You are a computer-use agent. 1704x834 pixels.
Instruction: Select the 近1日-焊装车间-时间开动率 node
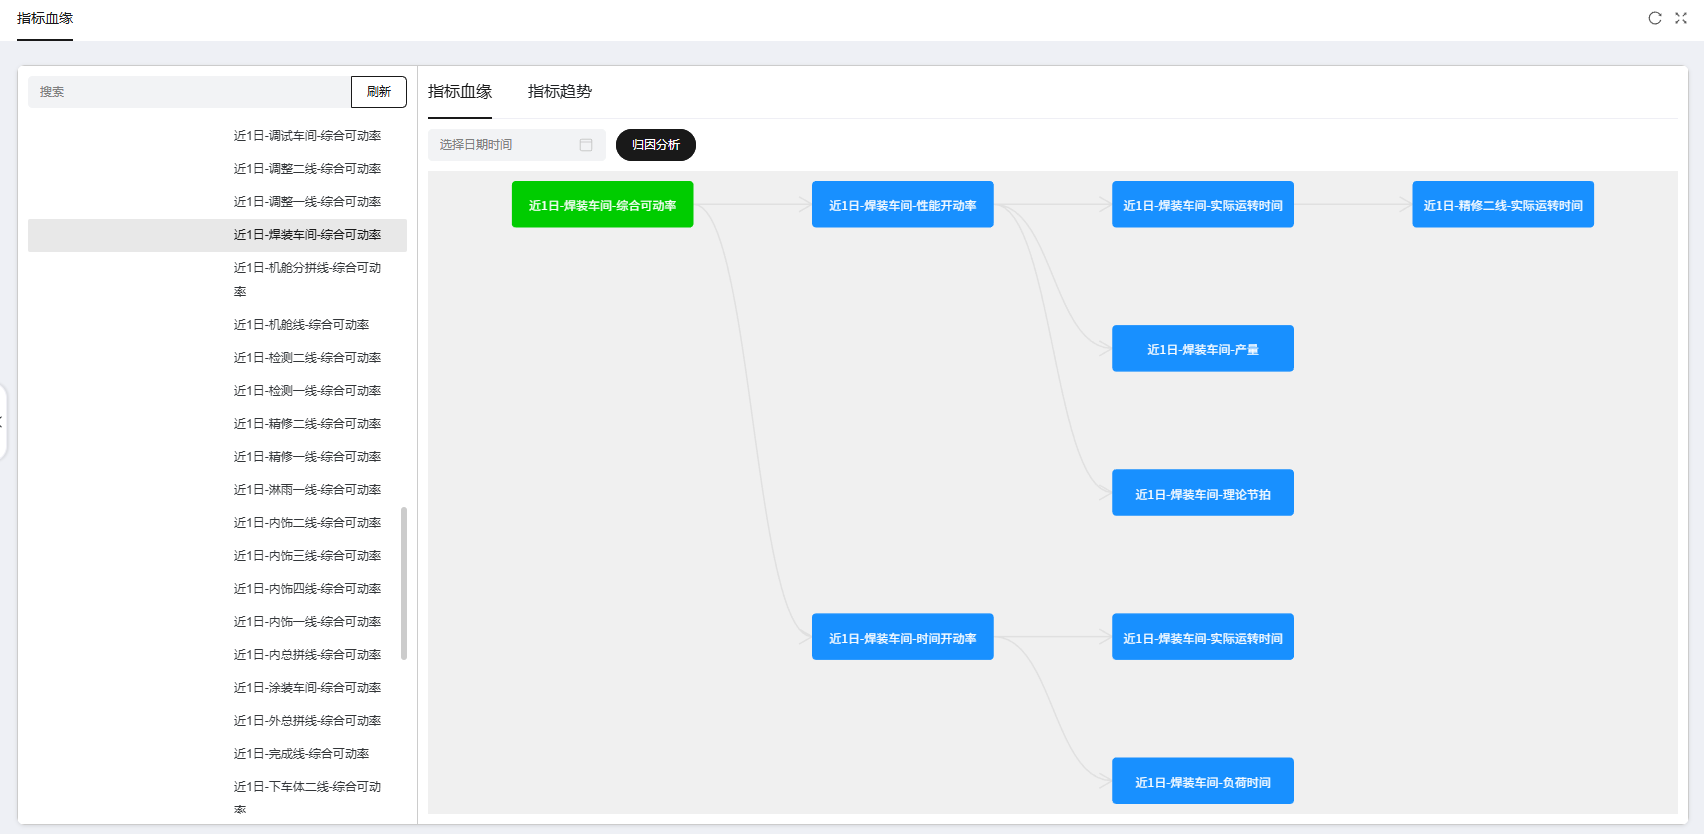click(x=902, y=637)
